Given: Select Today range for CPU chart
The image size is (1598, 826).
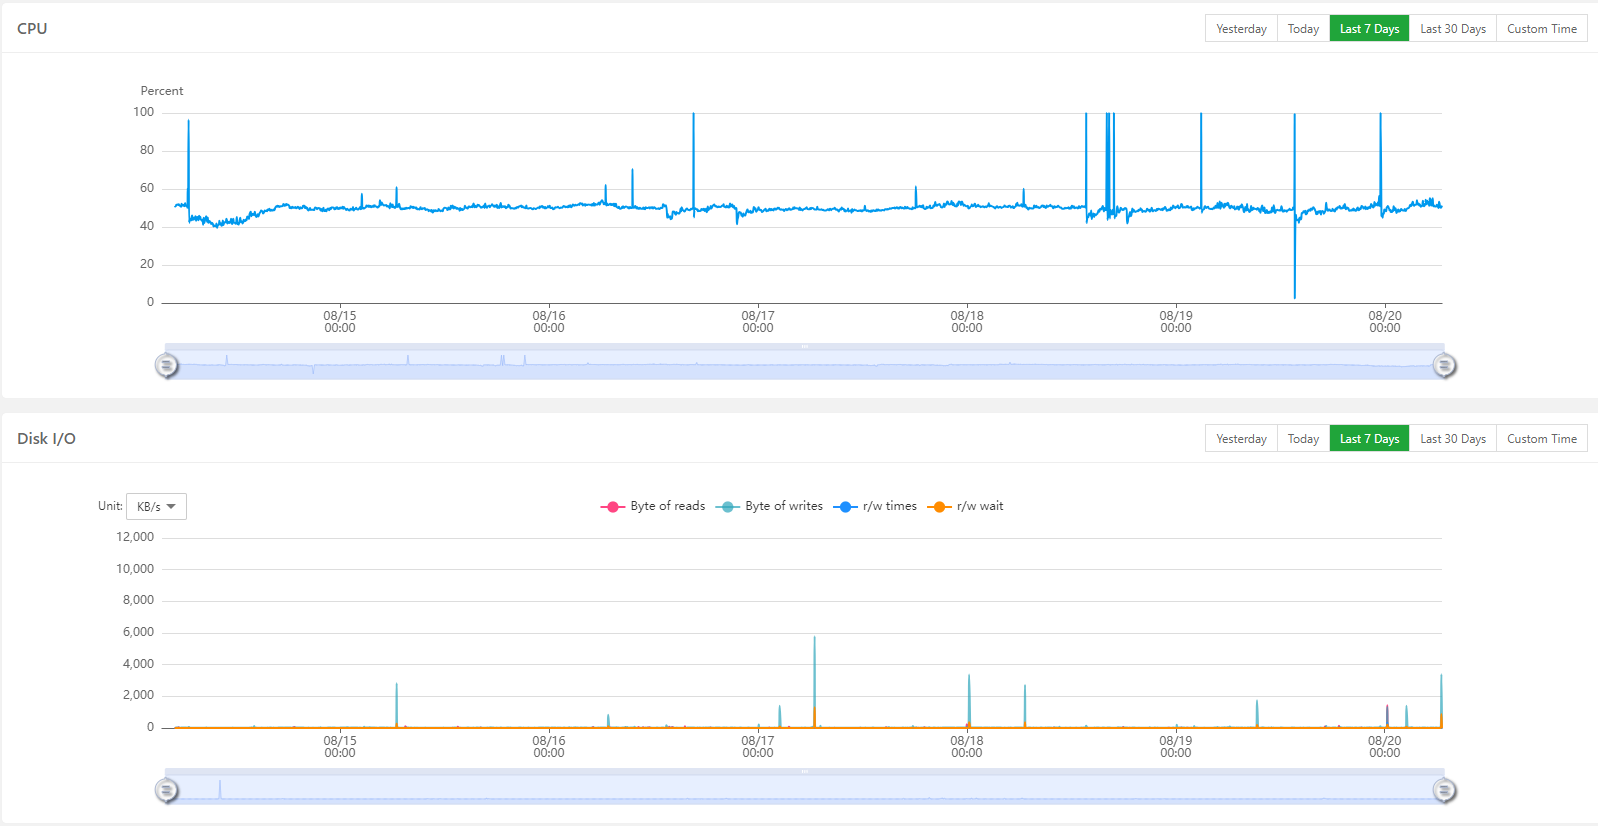Looking at the screenshot, I should point(1303,29).
